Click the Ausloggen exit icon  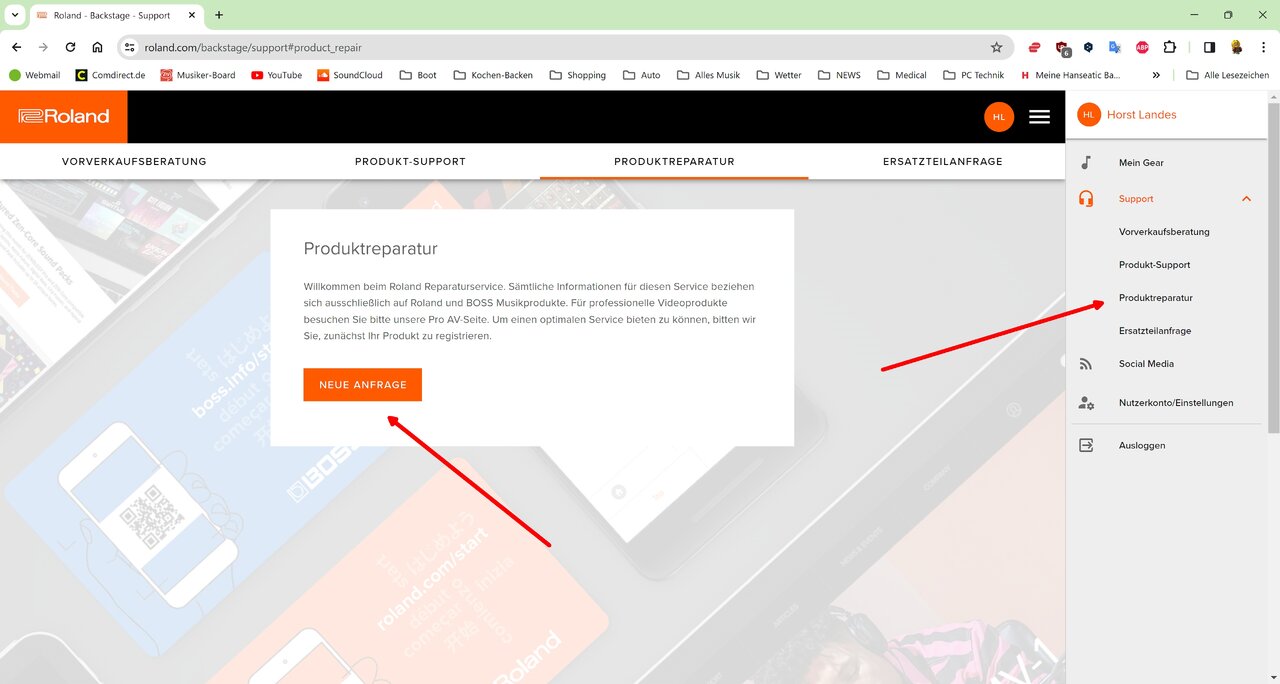pos(1086,445)
